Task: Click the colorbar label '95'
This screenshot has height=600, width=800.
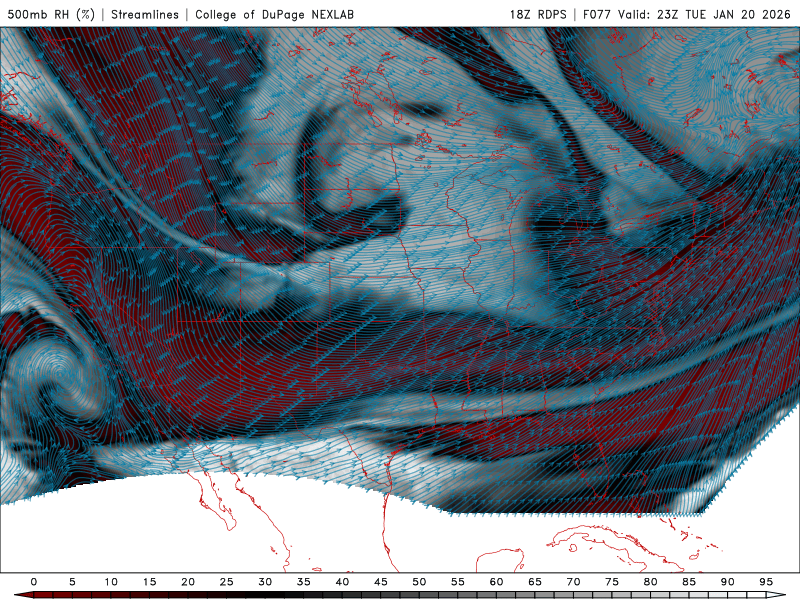Action: 766,582
